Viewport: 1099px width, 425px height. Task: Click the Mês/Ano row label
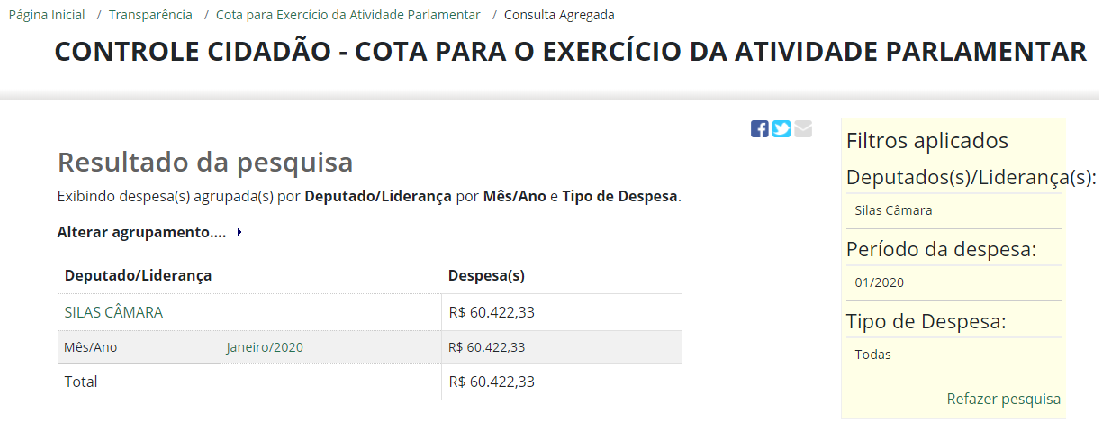pos(90,347)
